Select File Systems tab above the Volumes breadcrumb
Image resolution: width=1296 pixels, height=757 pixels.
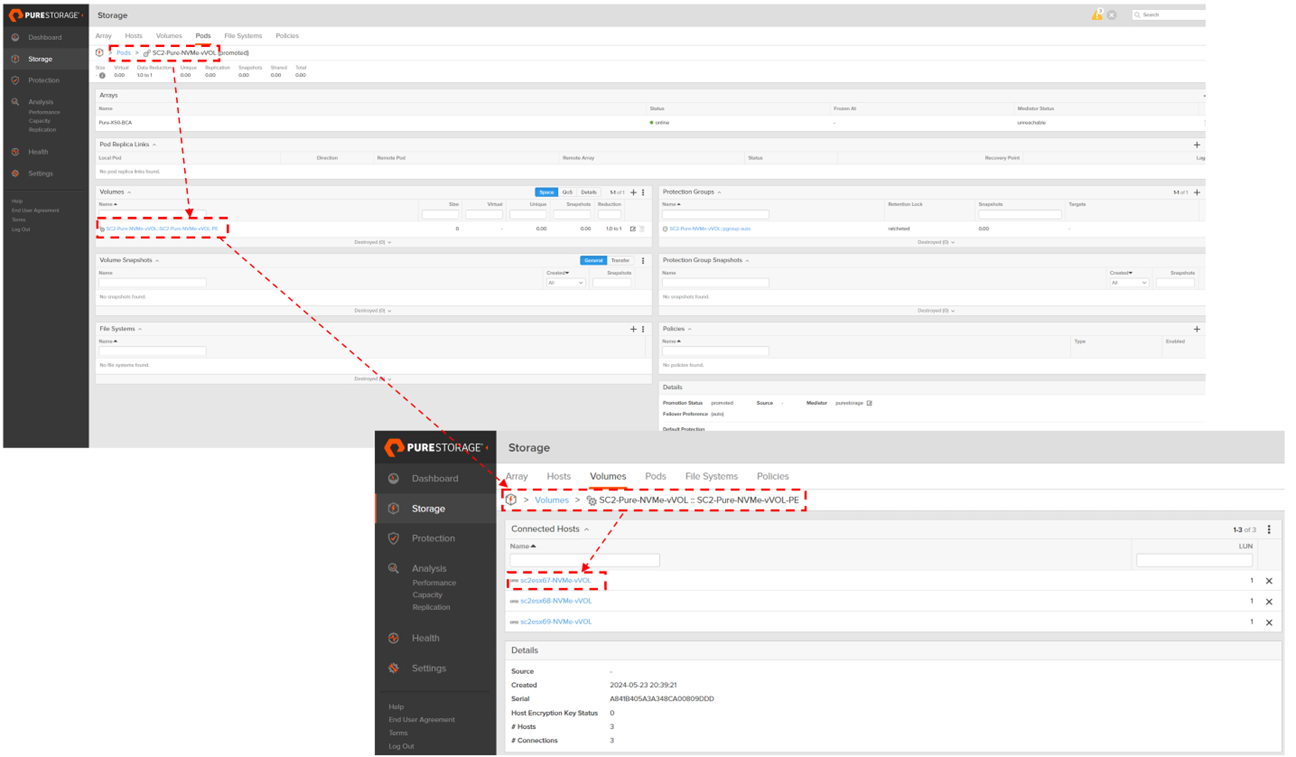(711, 476)
